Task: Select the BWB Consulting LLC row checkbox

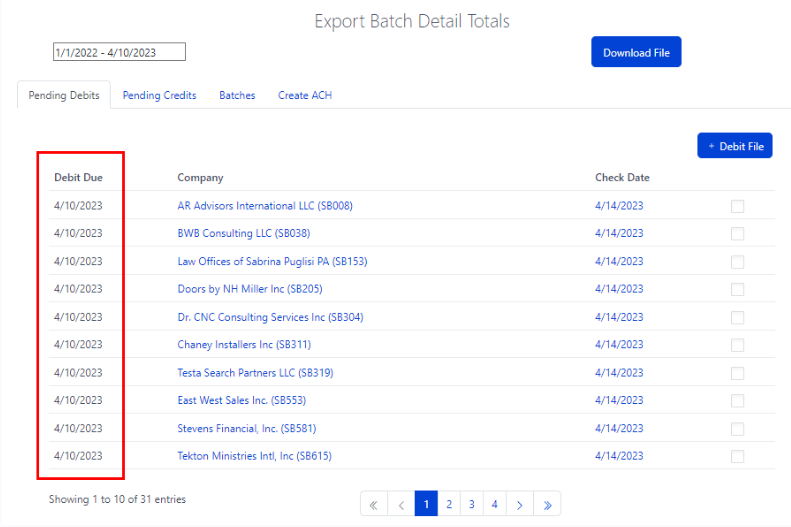Action: [x=738, y=234]
